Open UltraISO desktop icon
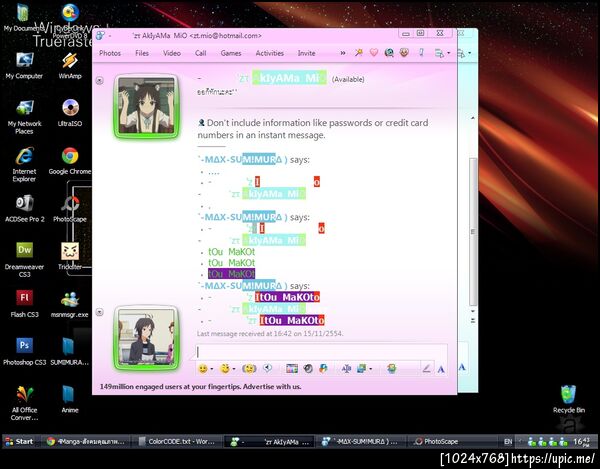Image resolution: width=600 pixels, height=469 pixels. point(70,113)
